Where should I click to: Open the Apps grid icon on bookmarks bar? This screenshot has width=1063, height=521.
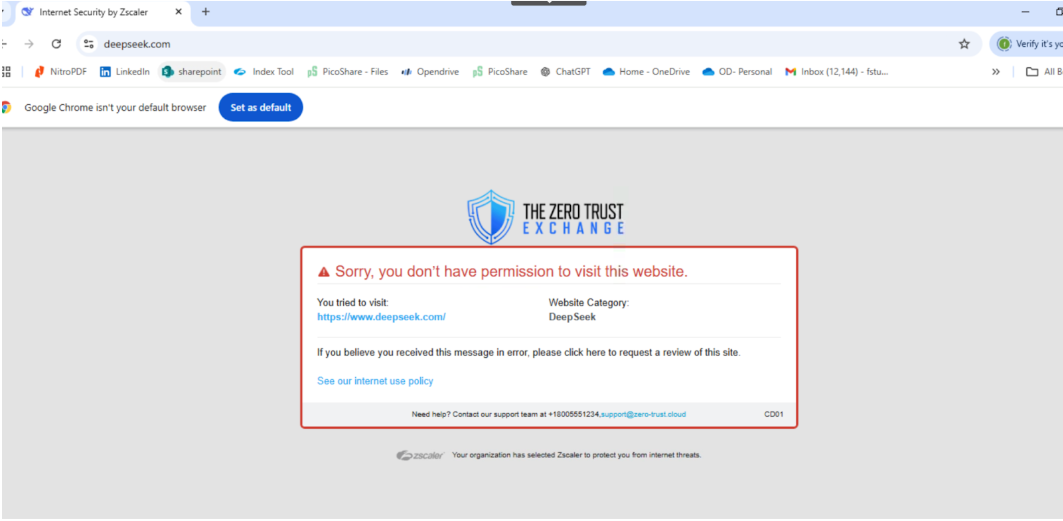pos(7,72)
